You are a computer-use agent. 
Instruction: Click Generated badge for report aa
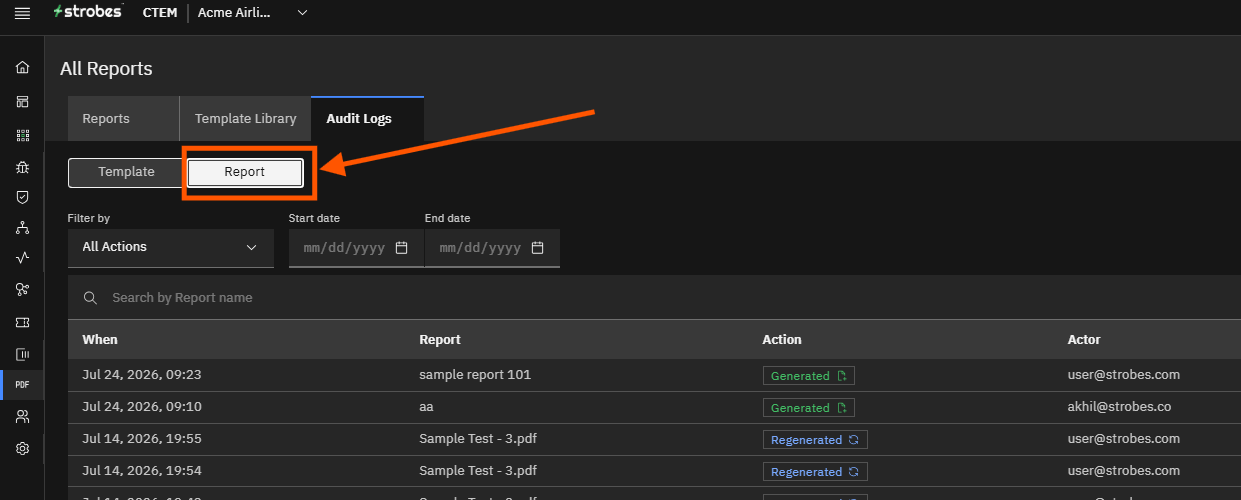tap(809, 408)
